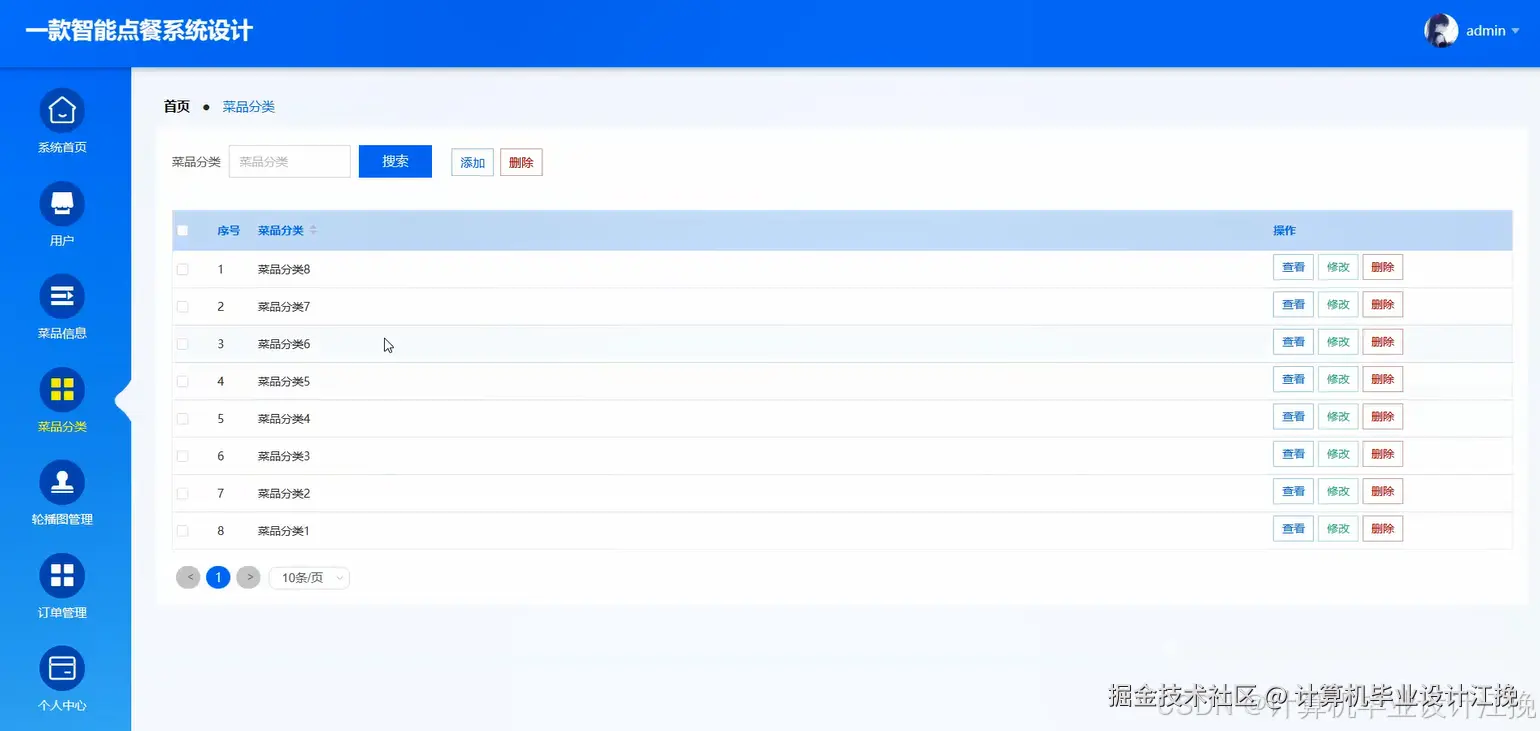The width and height of the screenshot is (1540, 731).
Task: Open the 轮播图管理 stamp icon
Action: [62, 483]
